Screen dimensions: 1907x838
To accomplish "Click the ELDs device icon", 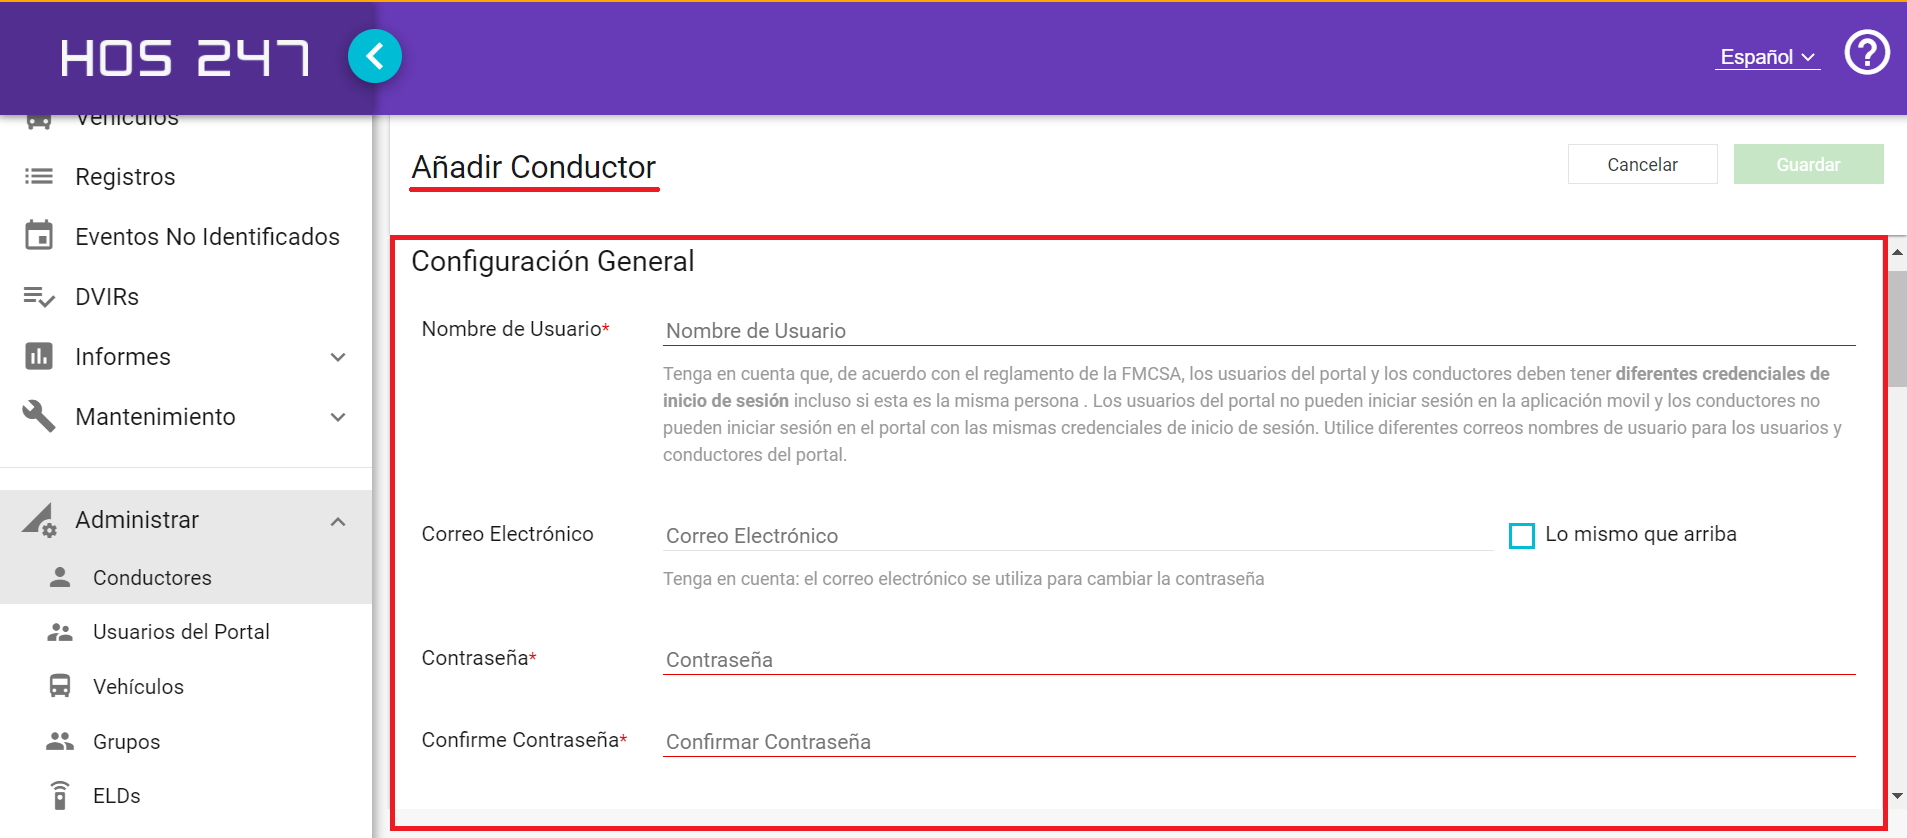I will coord(60,795).
